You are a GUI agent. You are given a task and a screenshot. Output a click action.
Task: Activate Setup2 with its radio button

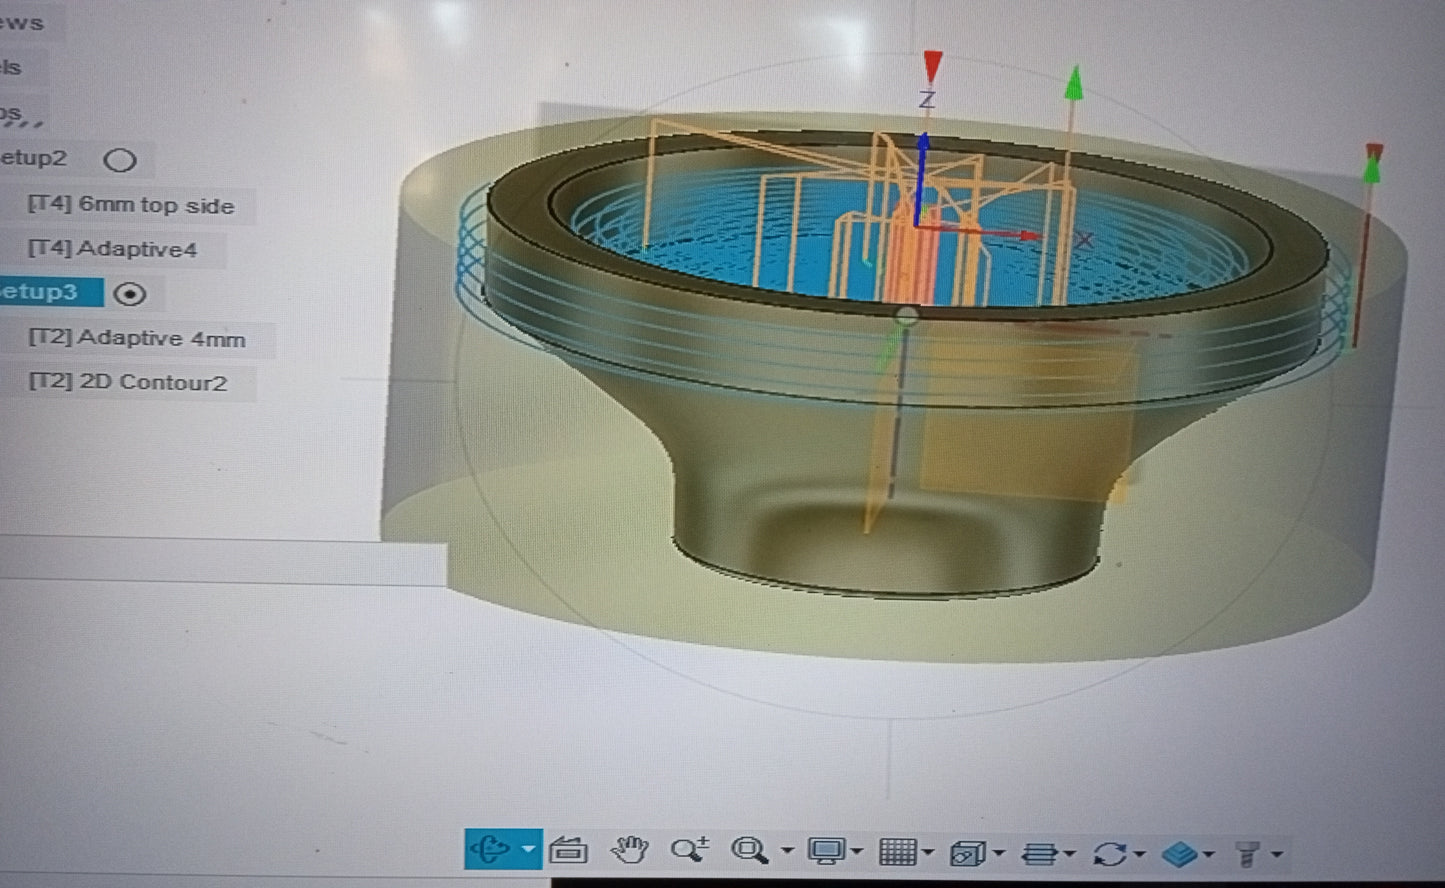tap(120, 160)
